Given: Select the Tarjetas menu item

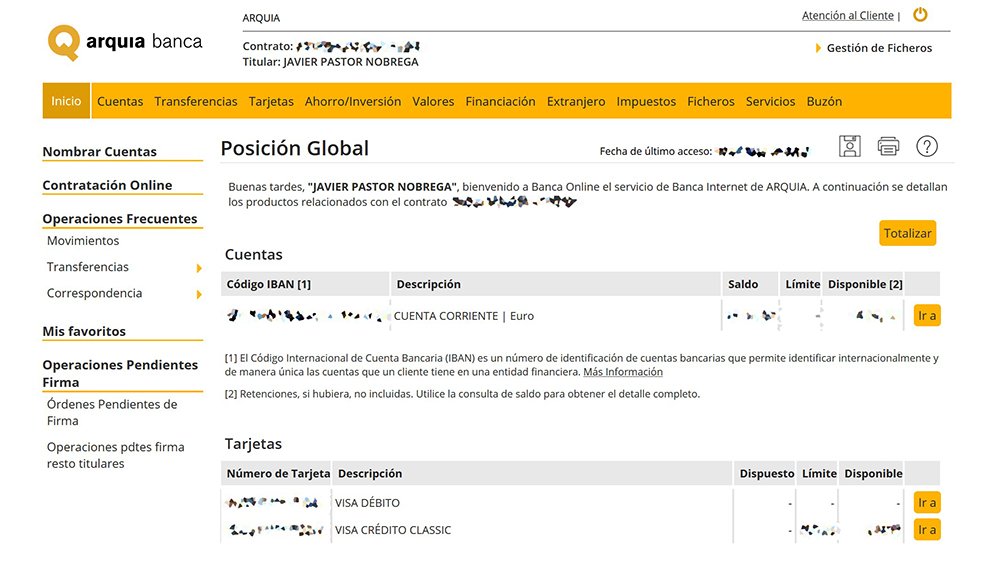Looking at the screenshot, I should pyautogui.click(x=271, y=101).
